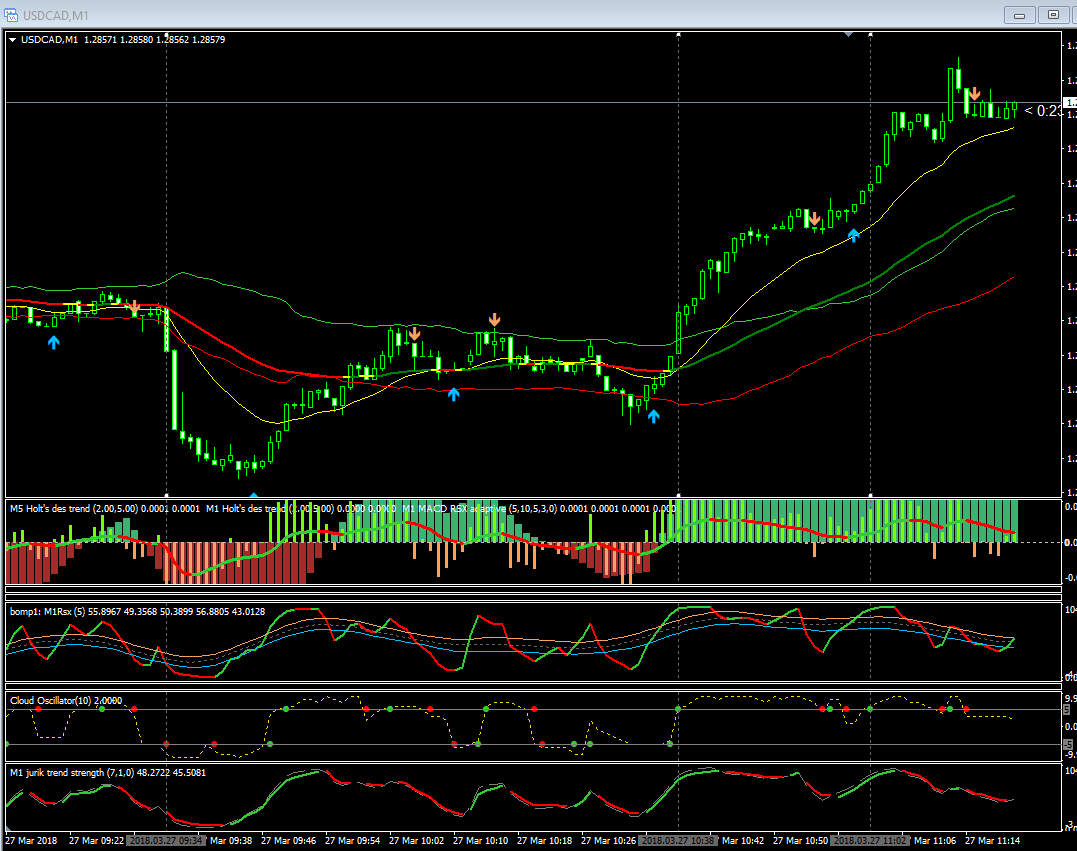Click the grey chart shift triangle at the chart top

(x=849, y=34)
